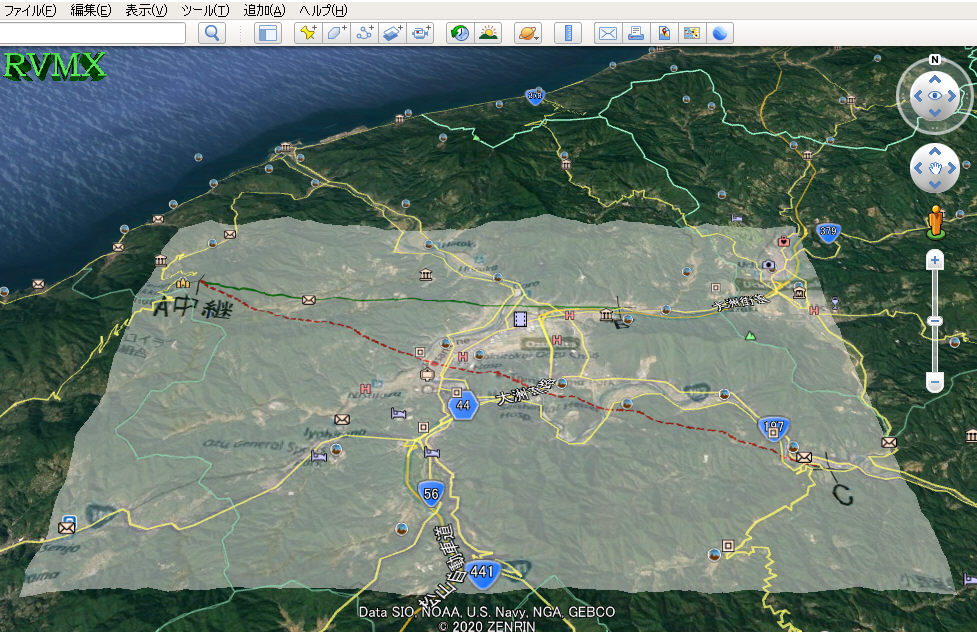Open the 追加(A) menu
Viewport: 977px width, 632px height.
tap(264, 10)
